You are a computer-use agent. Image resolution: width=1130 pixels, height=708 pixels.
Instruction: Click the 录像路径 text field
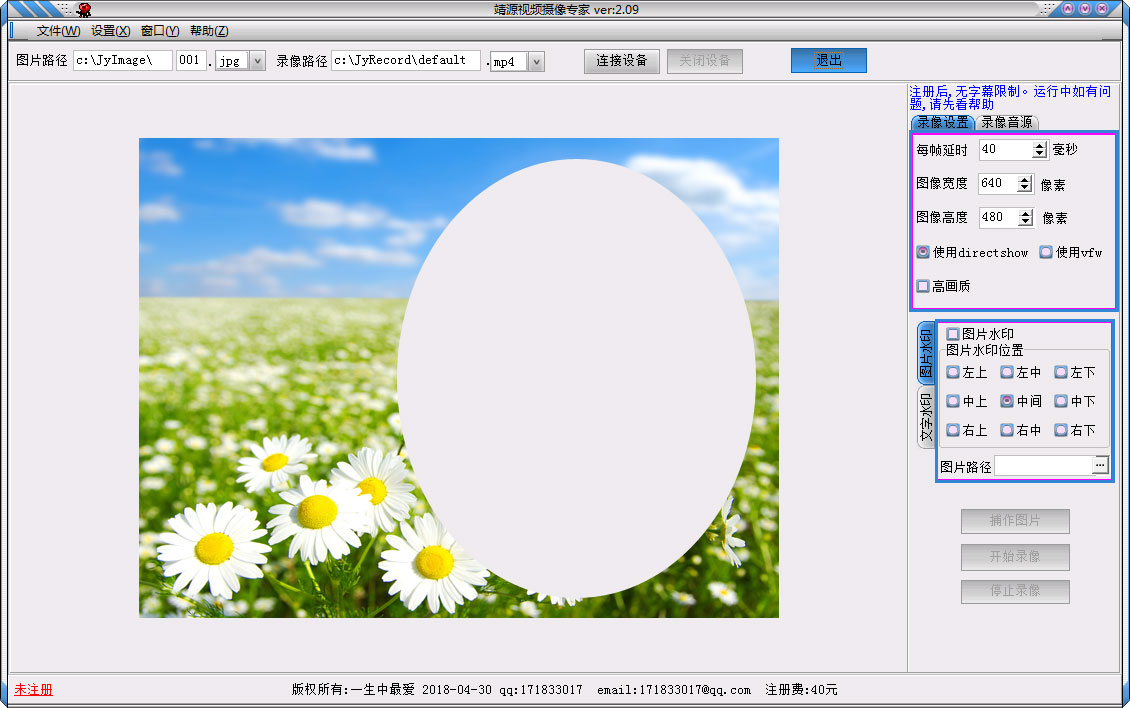pyautogui.click(x=405, y=60)
